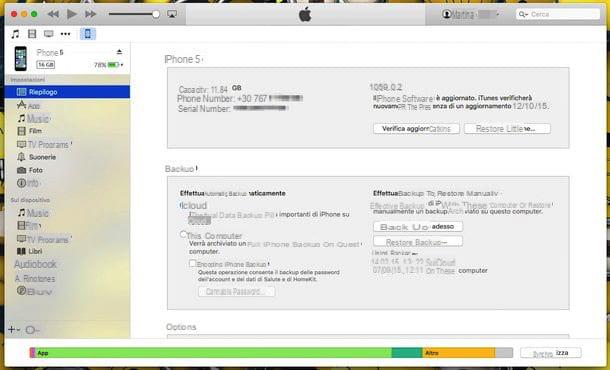Select the iCloud backup radio option
Screen dimensions: 610x370
181,205
